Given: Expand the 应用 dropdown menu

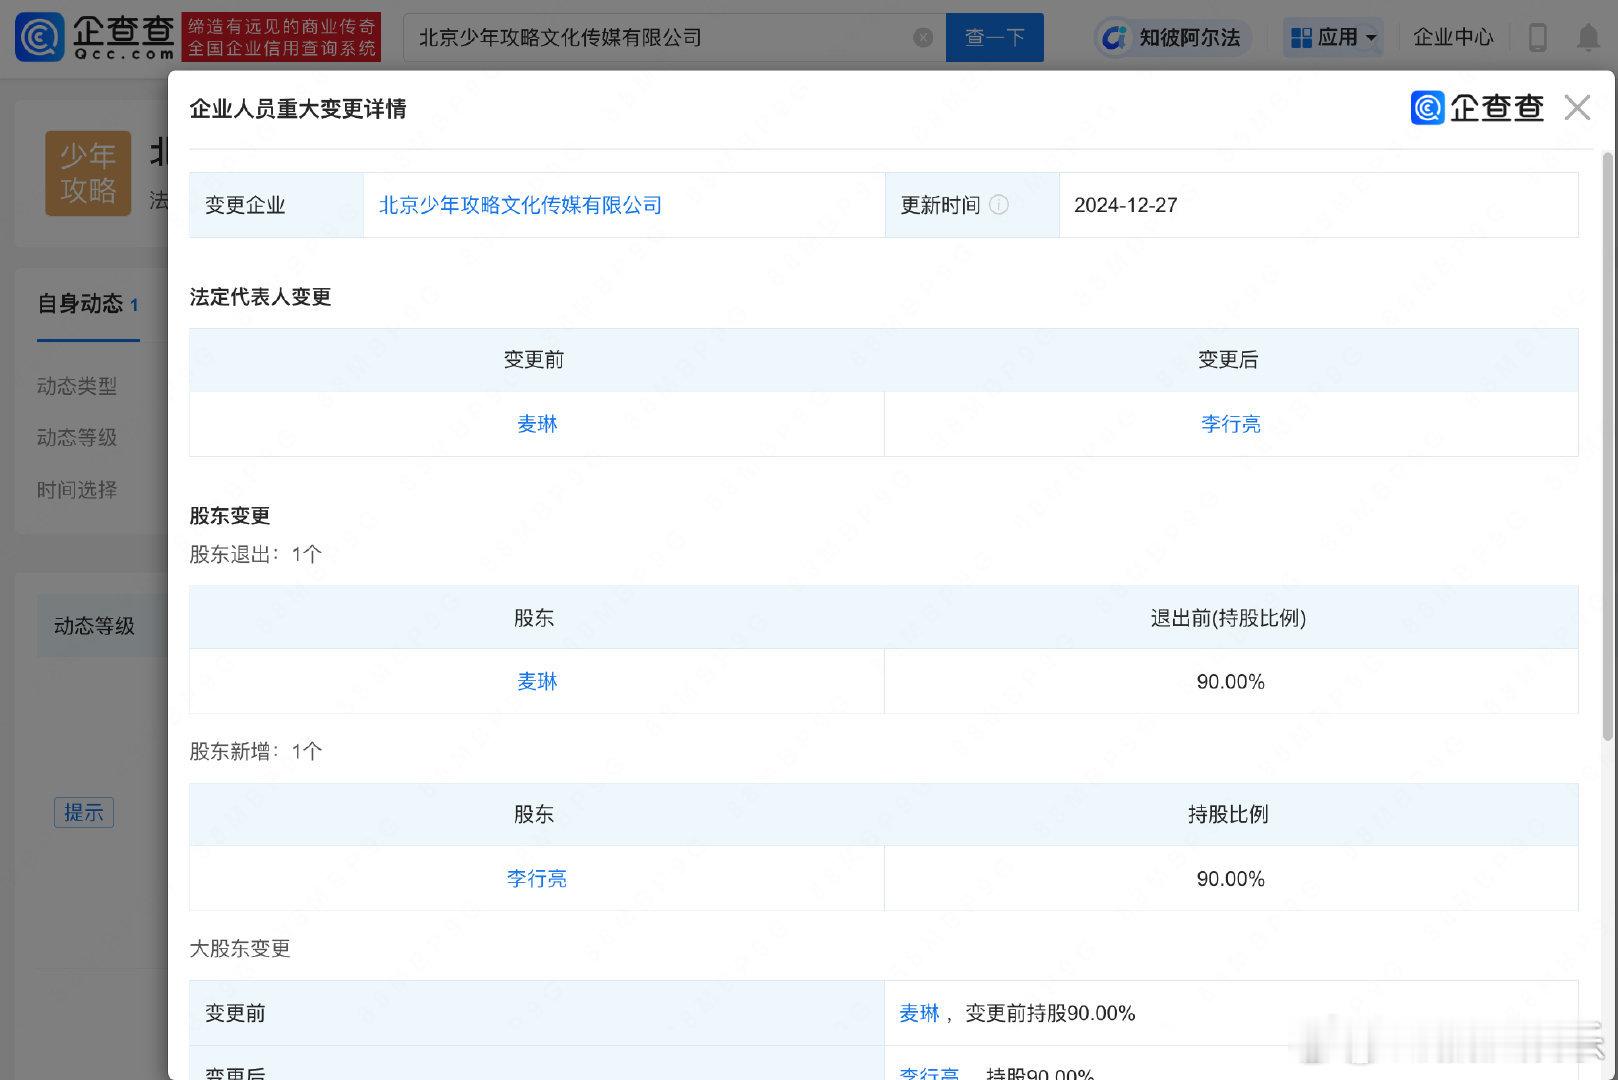Looking at the screenshot, I should [x=1333, y=38].
